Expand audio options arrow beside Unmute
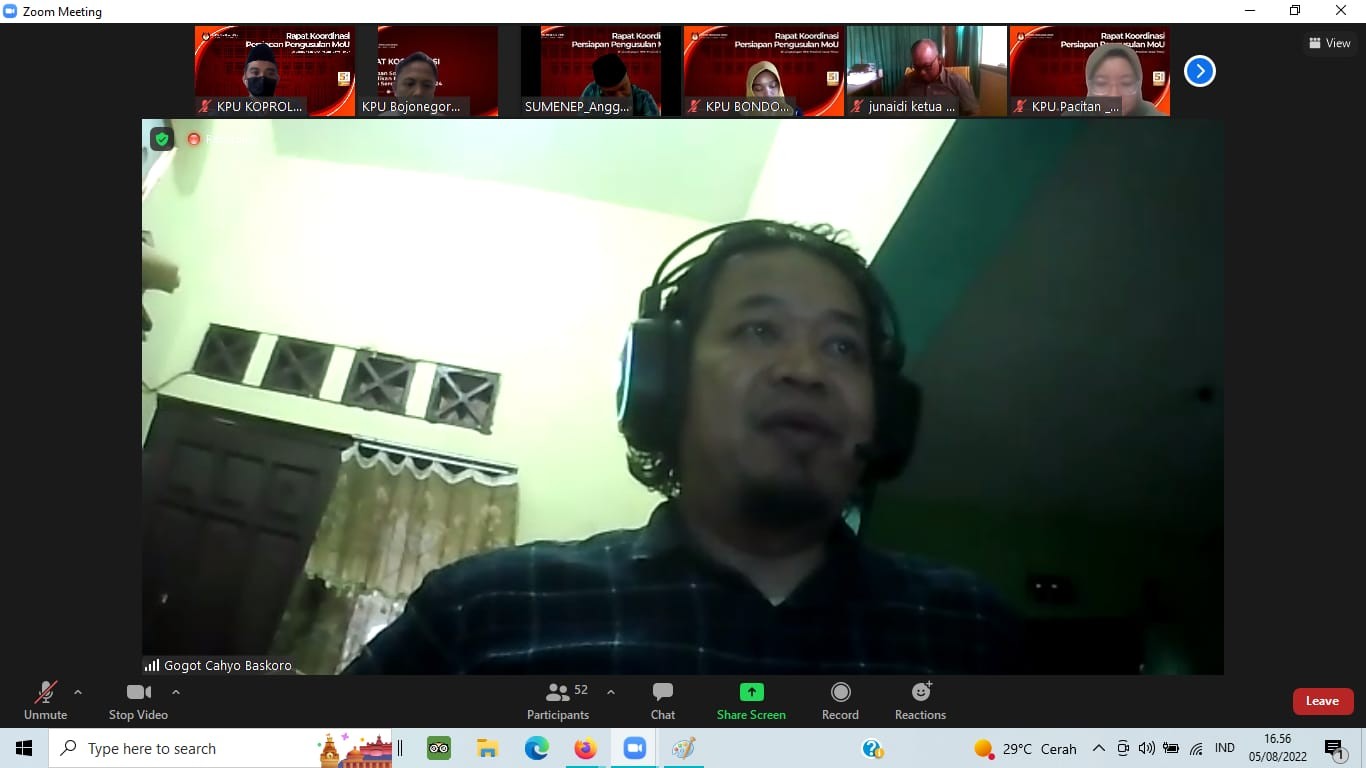Screen dimensions: 1366x768 (x=78, y=692)
